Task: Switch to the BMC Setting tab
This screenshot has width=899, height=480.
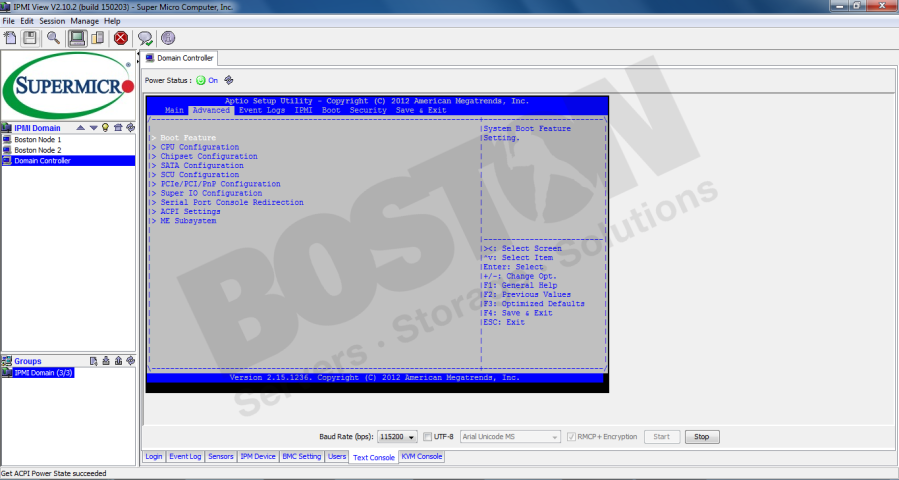Action: point(302,456)
